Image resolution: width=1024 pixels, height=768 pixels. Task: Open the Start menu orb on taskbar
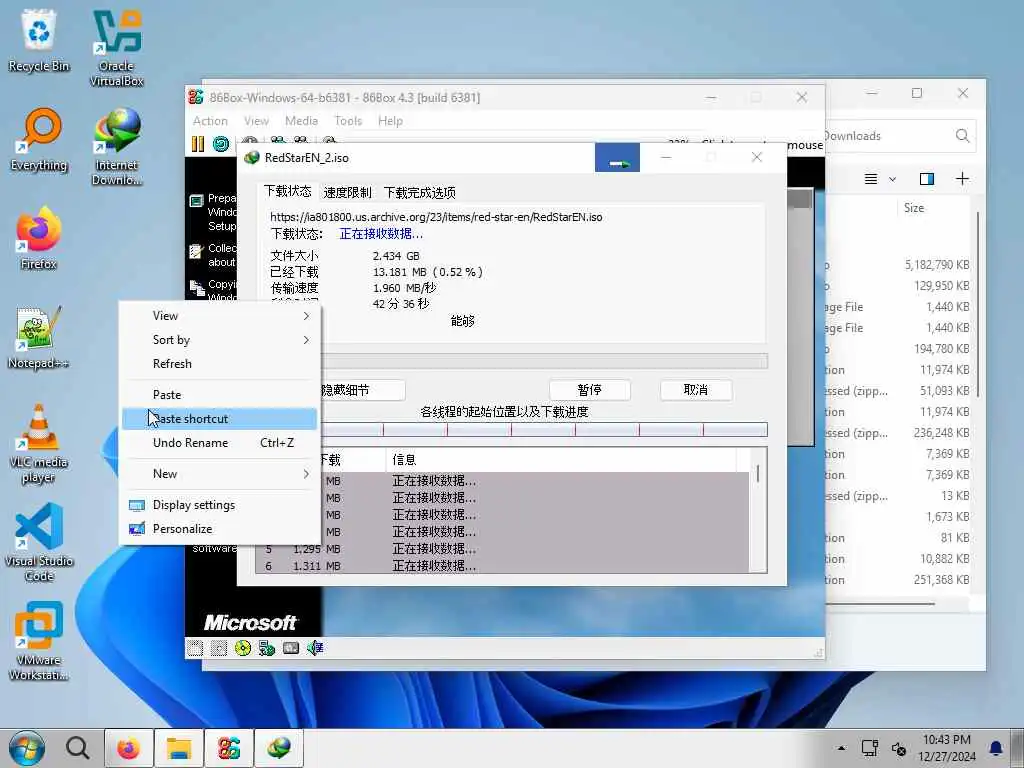27,748
